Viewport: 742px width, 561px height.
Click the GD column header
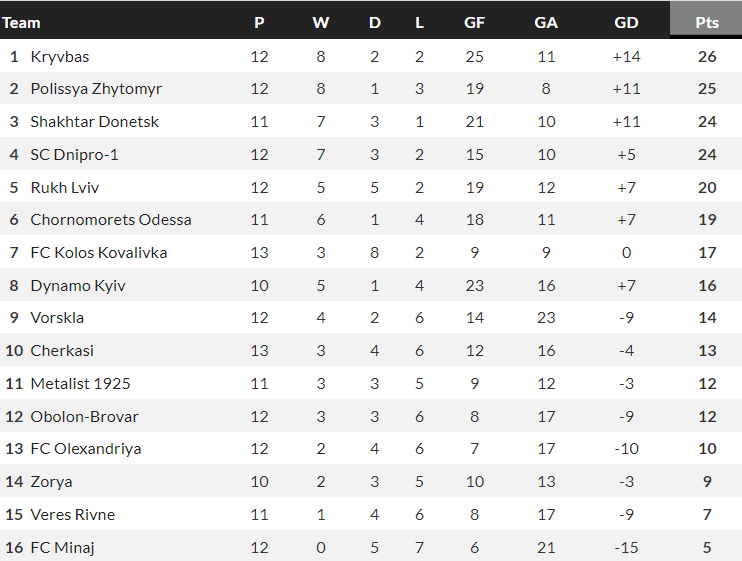(626, 22)
